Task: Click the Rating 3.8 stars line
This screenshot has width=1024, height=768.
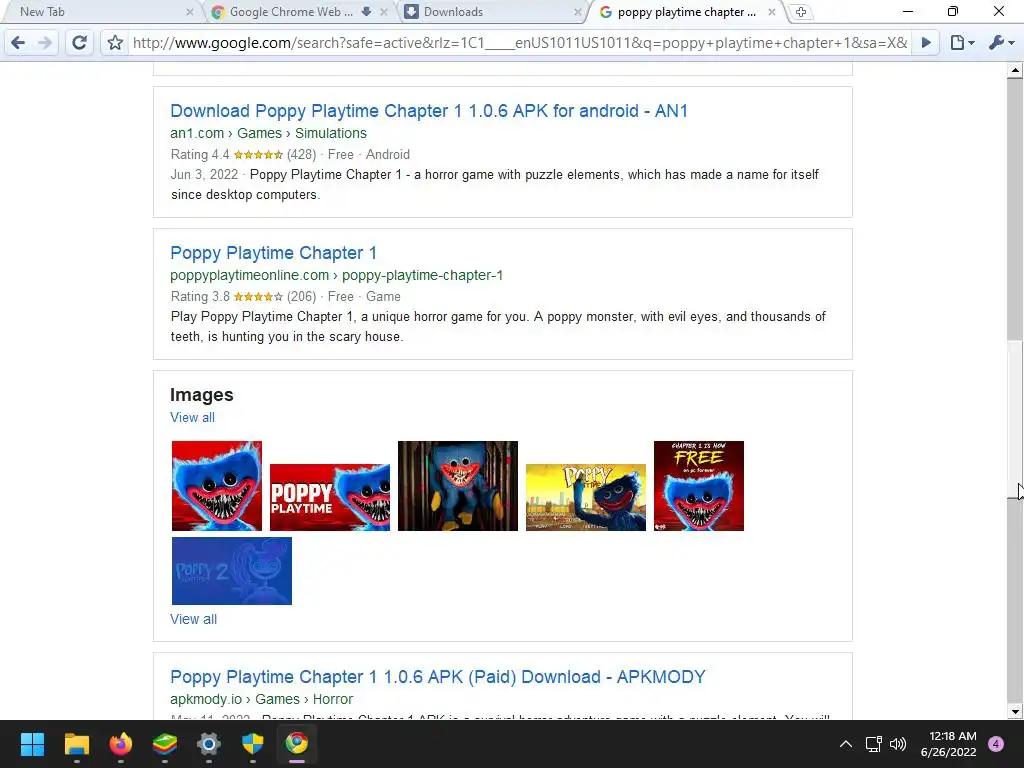Action: click(x=285, y=296)
